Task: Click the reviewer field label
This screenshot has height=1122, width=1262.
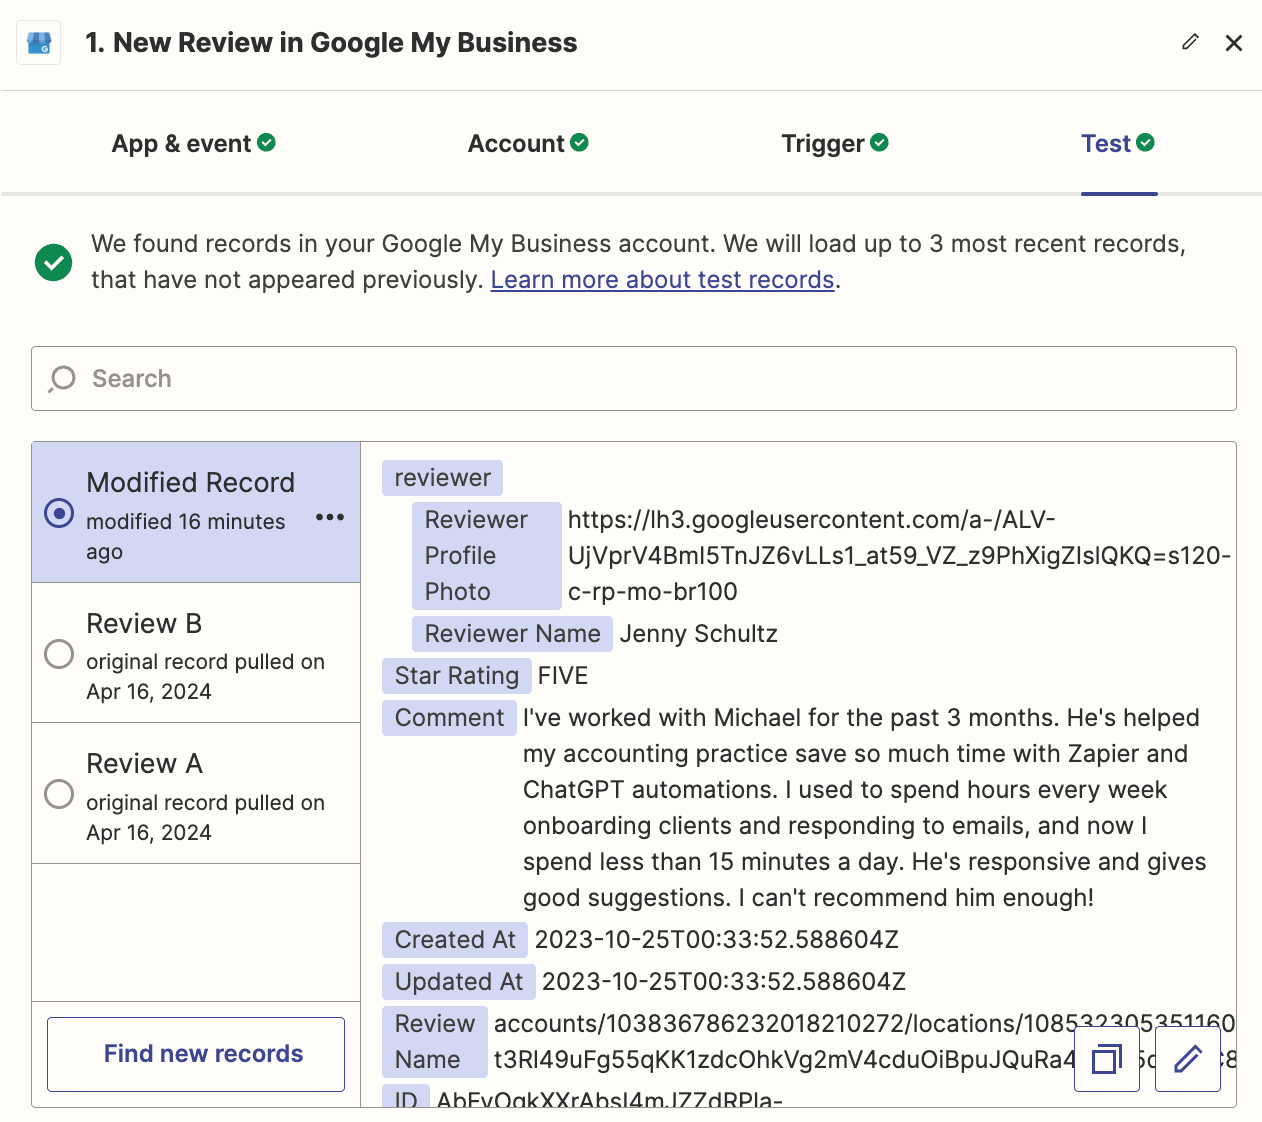Action: 442,478
